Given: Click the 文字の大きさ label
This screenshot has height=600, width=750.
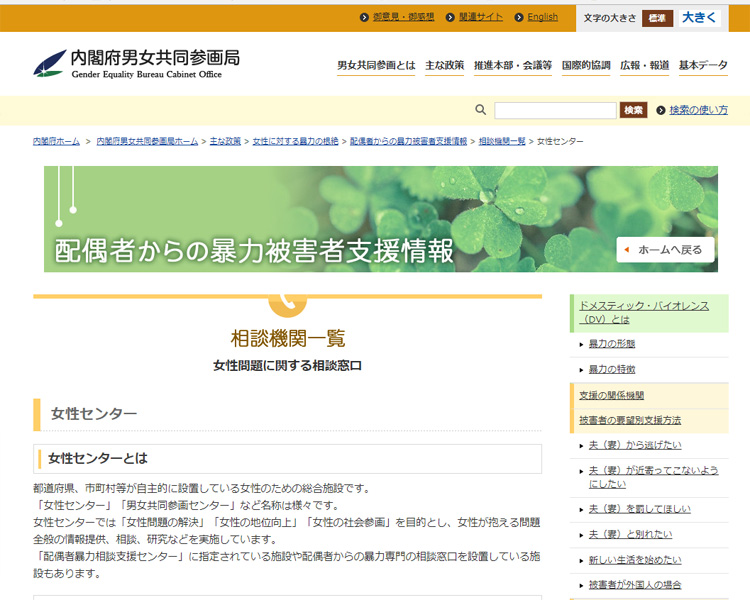Looking at the screenshot, I should pos(609,18).
